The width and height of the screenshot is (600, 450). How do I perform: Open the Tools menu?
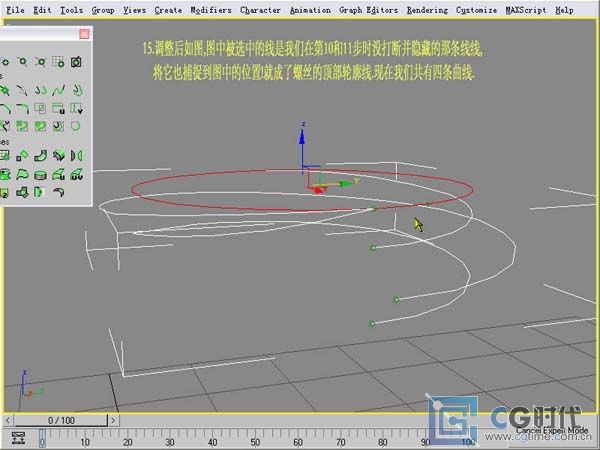pyautogui.click(x=72, y=10)
